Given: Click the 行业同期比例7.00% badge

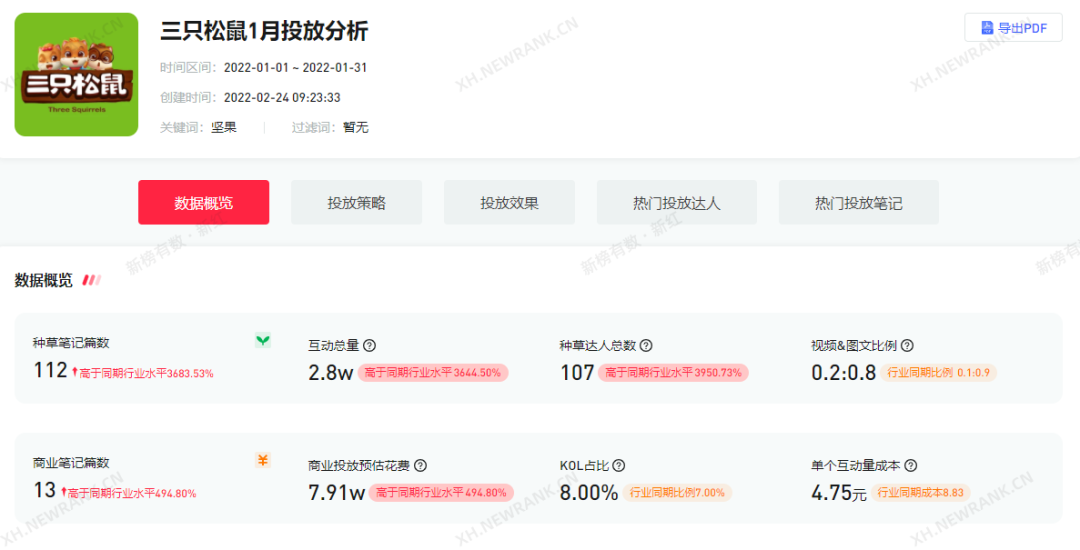Looking at the screenshot, I should [677, 492].
